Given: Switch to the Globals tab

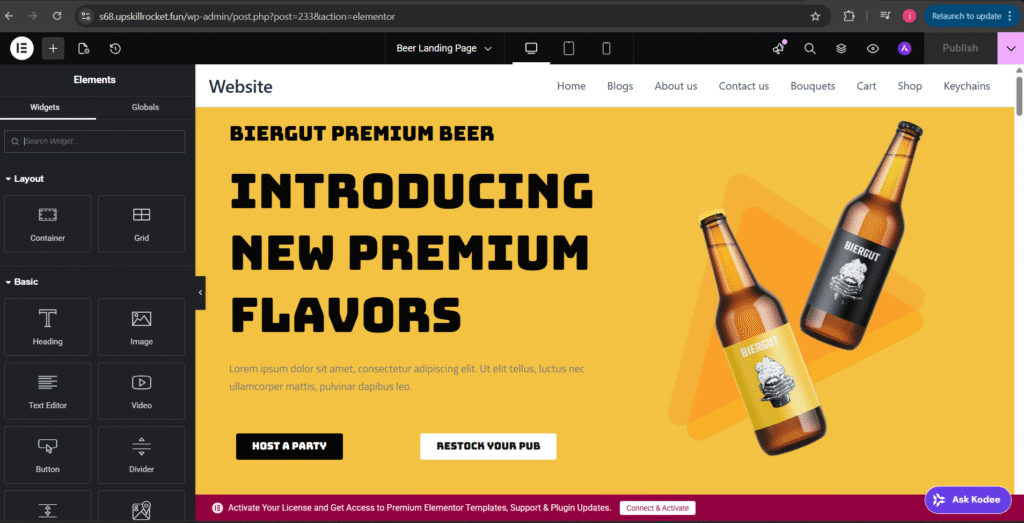Looking at the screenshot, I should click(145, 107).
